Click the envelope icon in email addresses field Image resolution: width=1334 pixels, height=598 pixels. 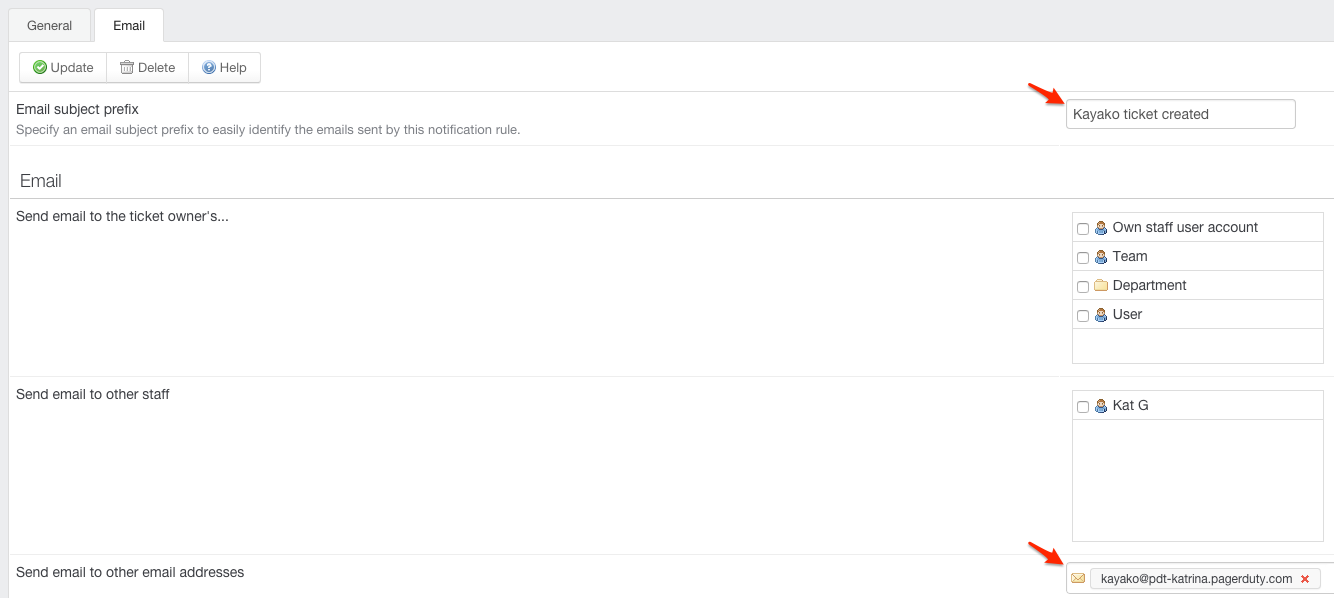point(1078,579)
